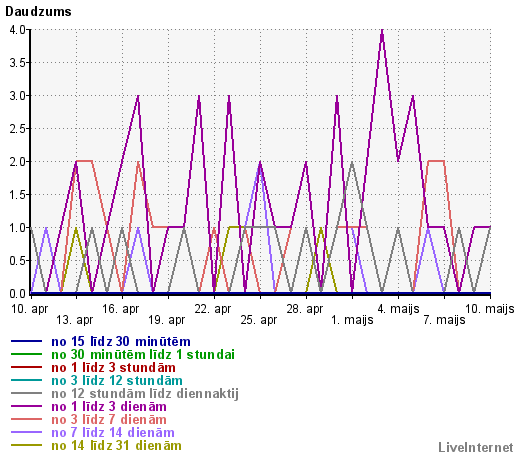Viewport: 520px width, 457px height.
Task: Click the purple legend line swatch
Action: click(x=26, y=406)
